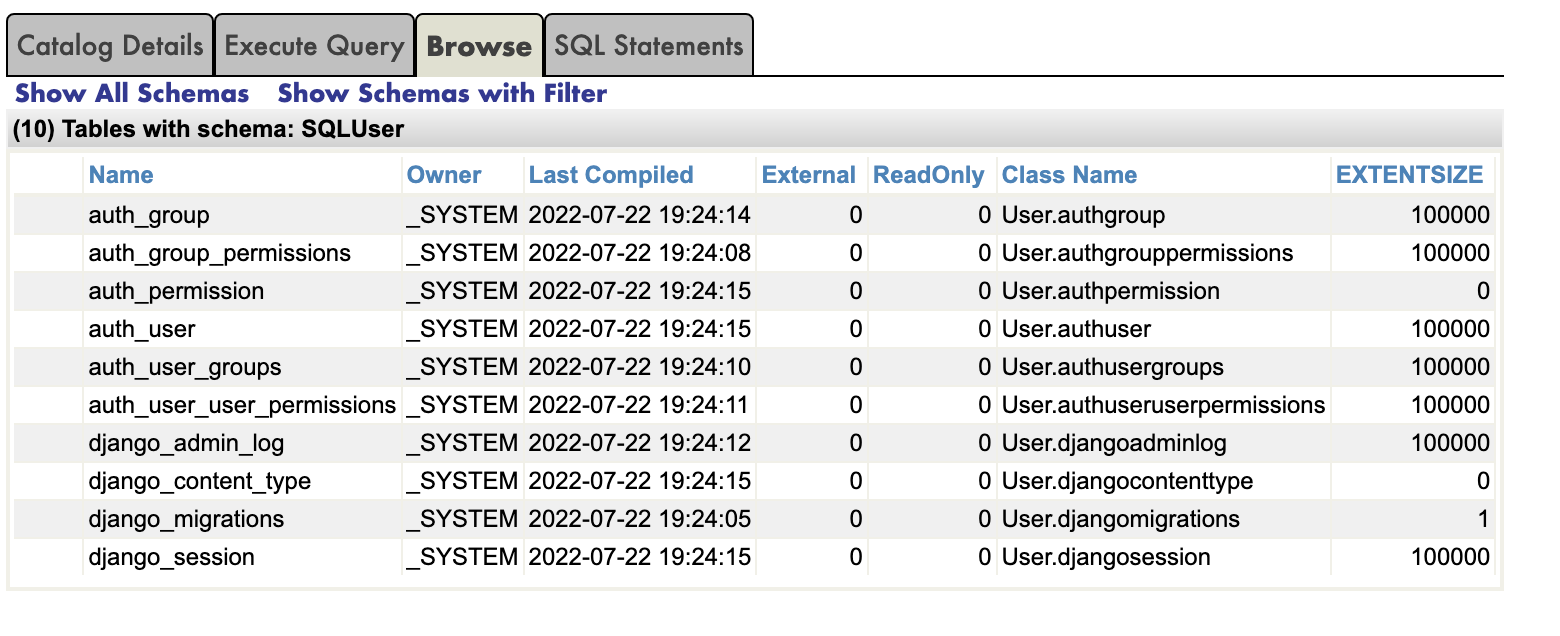Sort by Last Compiled column header
1560x636 pixels.
(x=611, y=175)
